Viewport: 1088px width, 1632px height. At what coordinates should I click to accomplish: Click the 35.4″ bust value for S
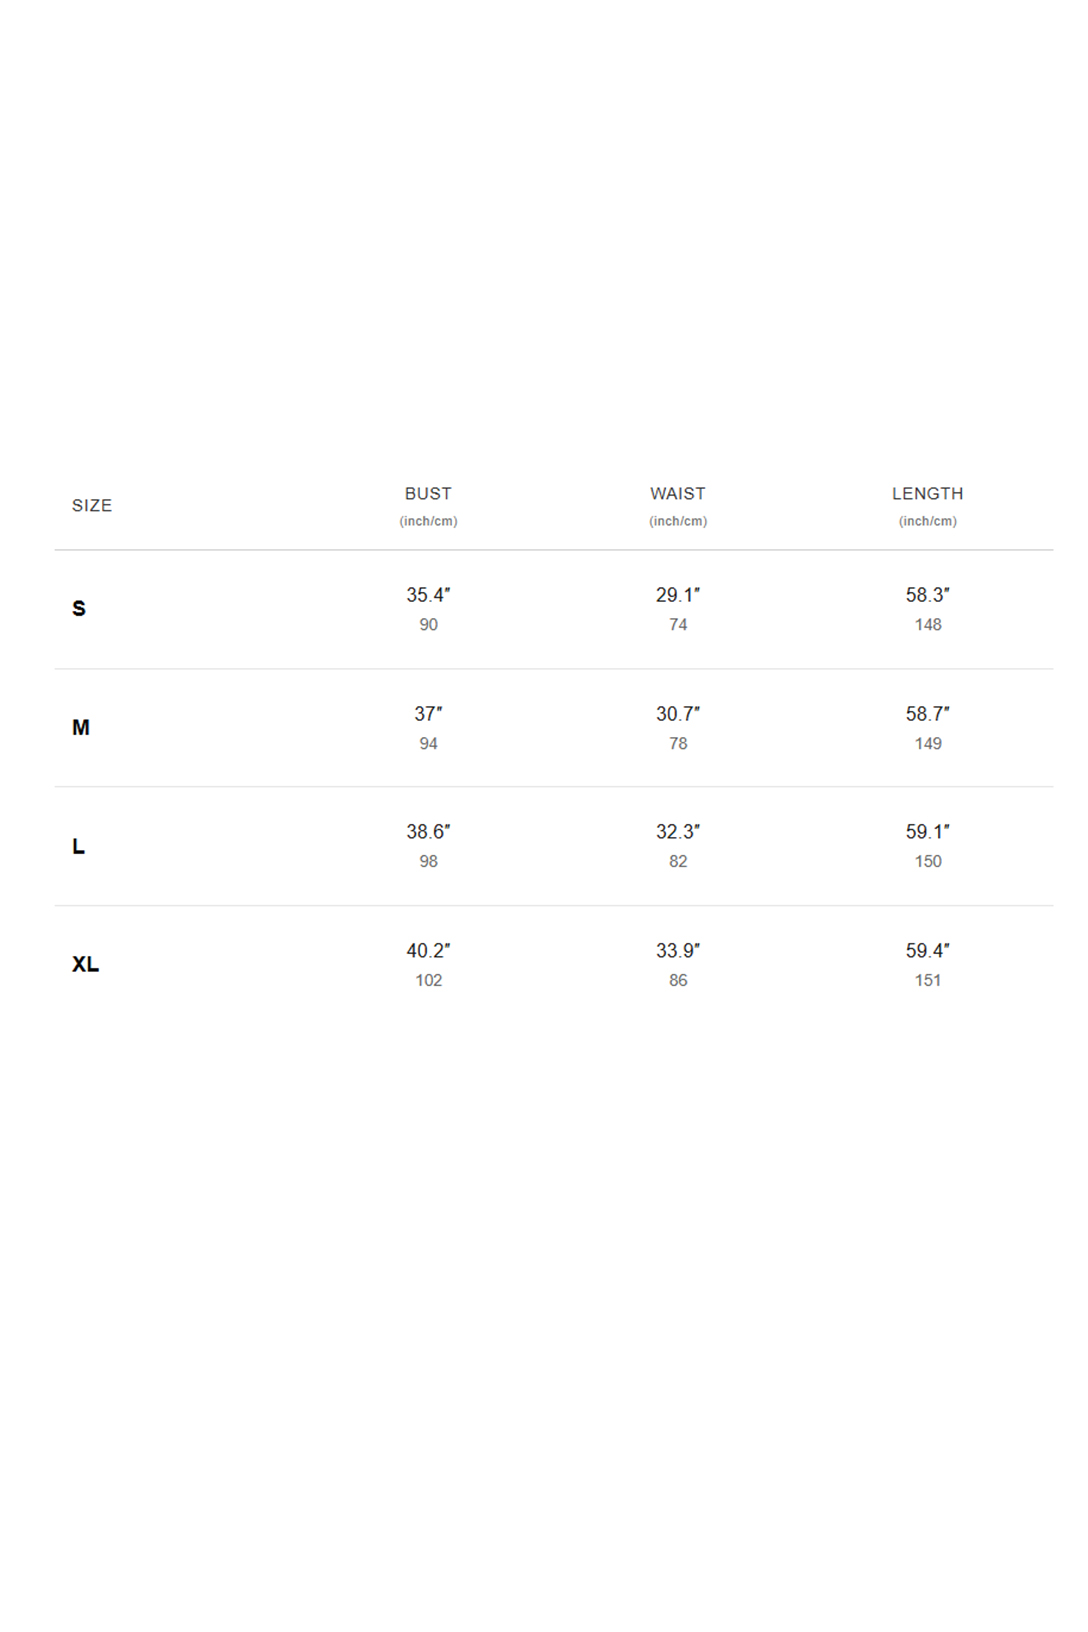[428, 595]
